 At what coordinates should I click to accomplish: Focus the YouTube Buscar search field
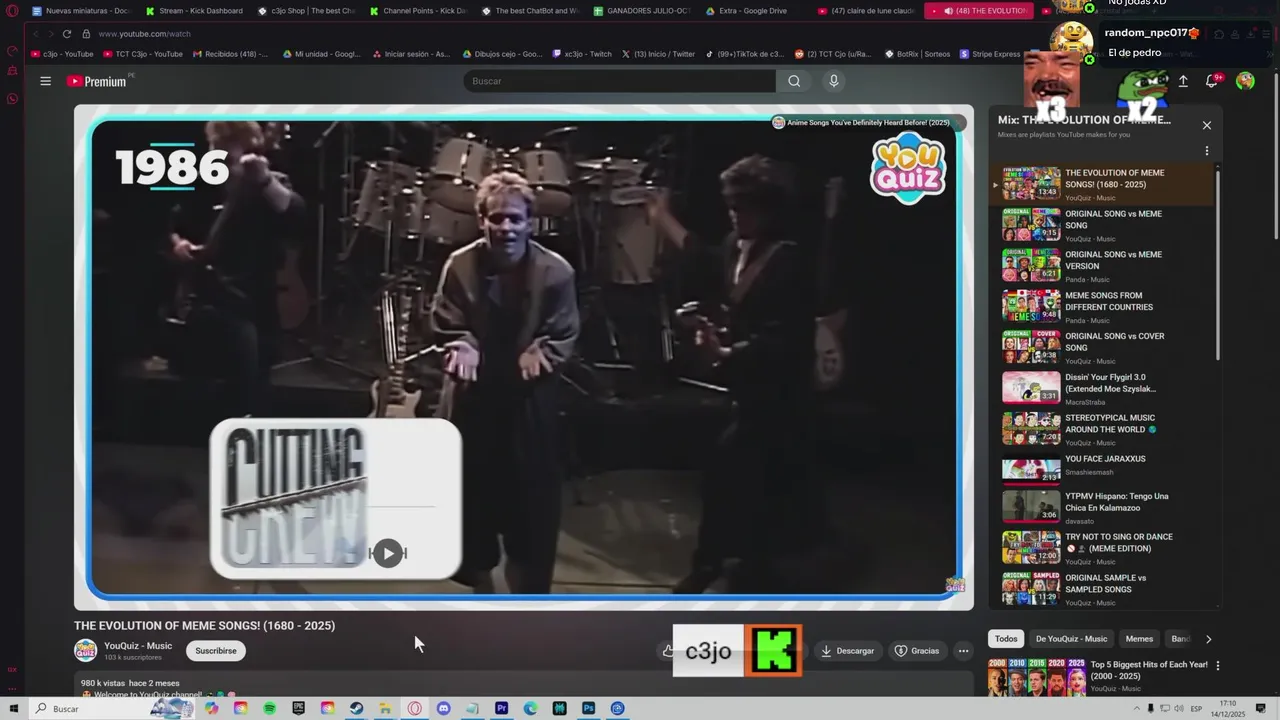click(x=620, y=81)
